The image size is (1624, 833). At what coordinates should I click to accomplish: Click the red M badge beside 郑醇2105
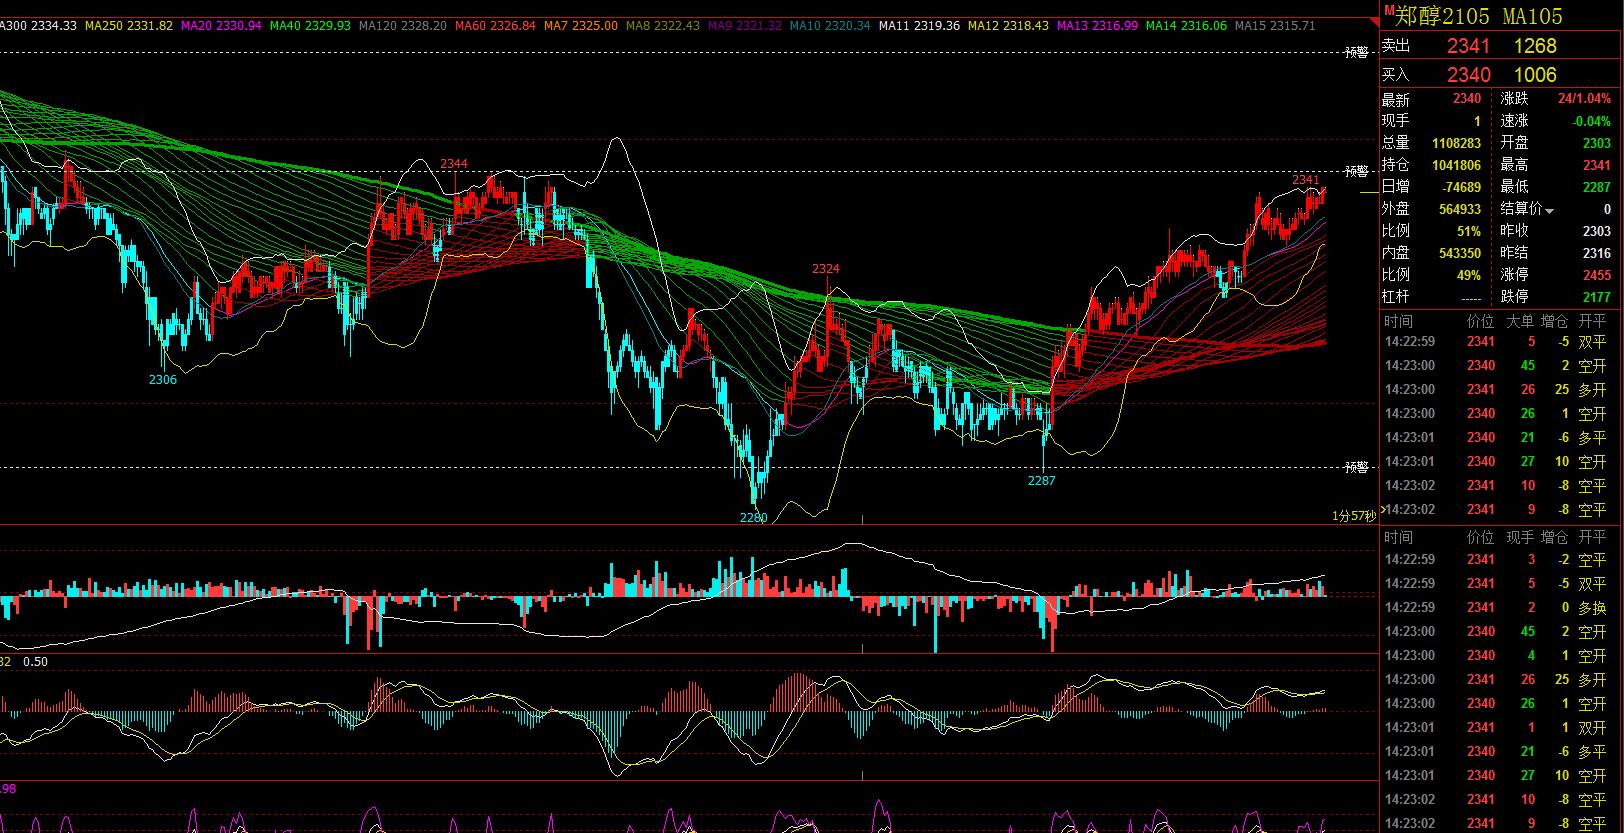tap(1388, 9)
